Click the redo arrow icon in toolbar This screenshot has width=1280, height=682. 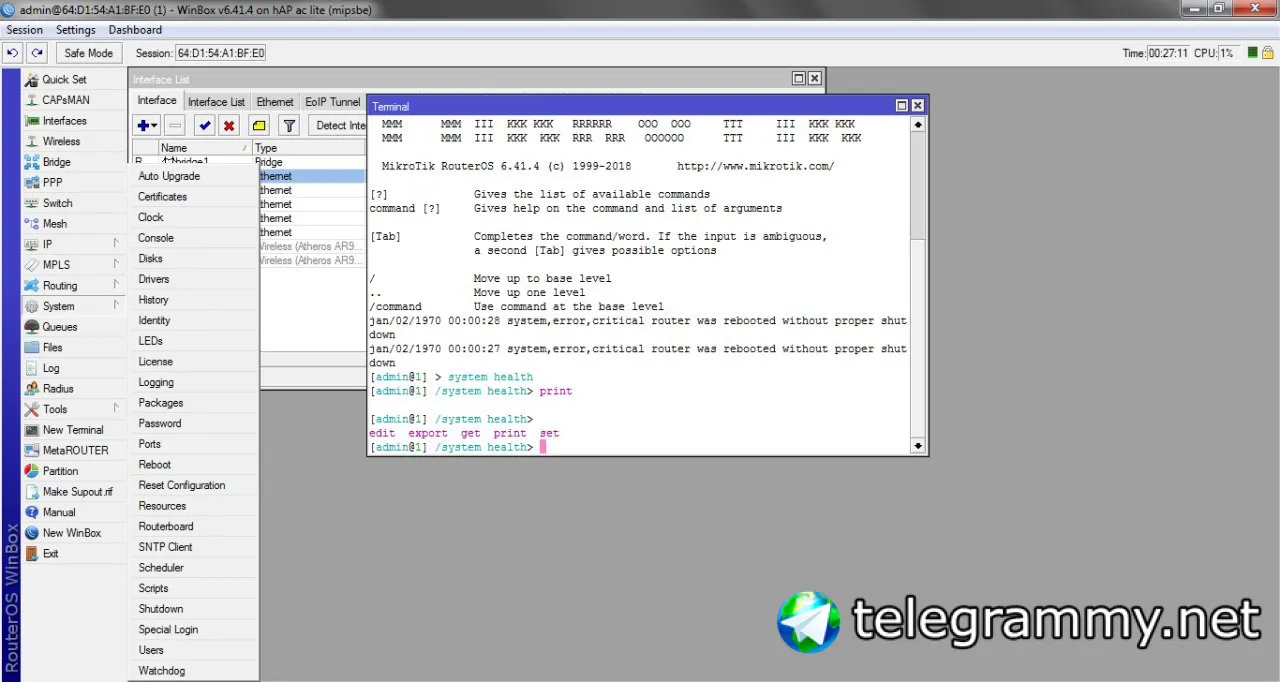[x=37, y=53]
